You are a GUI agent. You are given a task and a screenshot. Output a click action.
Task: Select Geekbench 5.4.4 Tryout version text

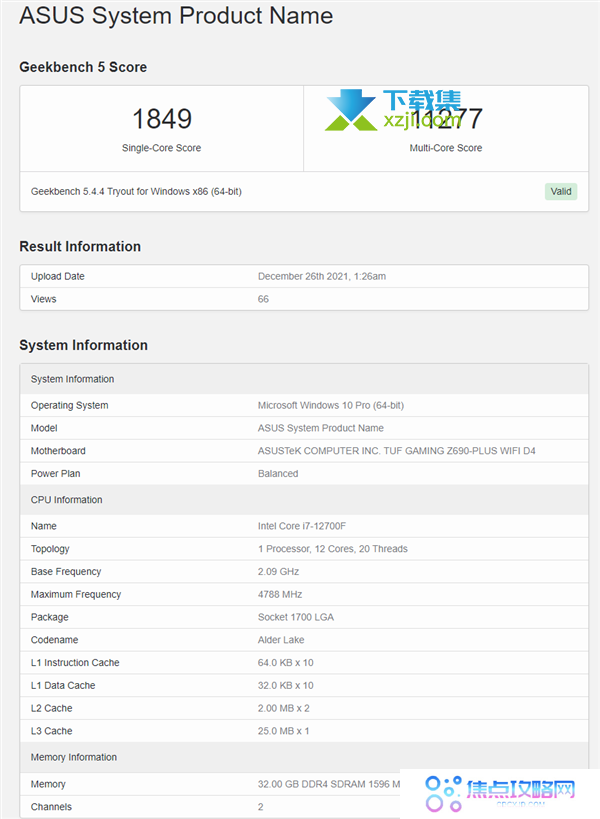(136, 192)
